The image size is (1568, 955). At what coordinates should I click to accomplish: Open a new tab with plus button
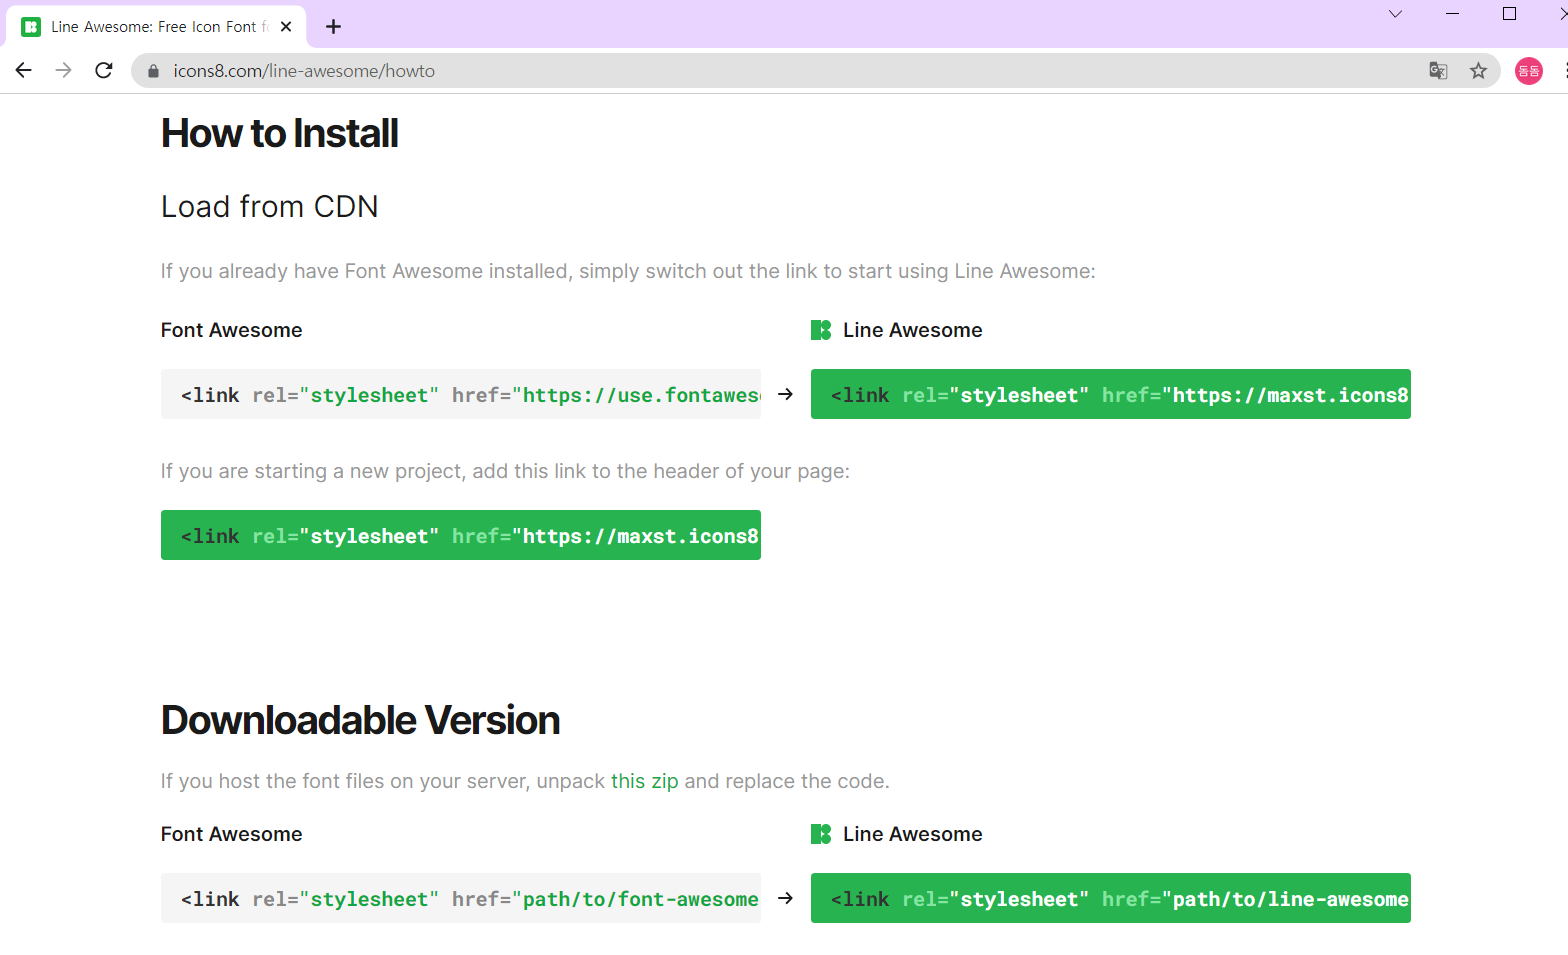[x=334, y=27]
